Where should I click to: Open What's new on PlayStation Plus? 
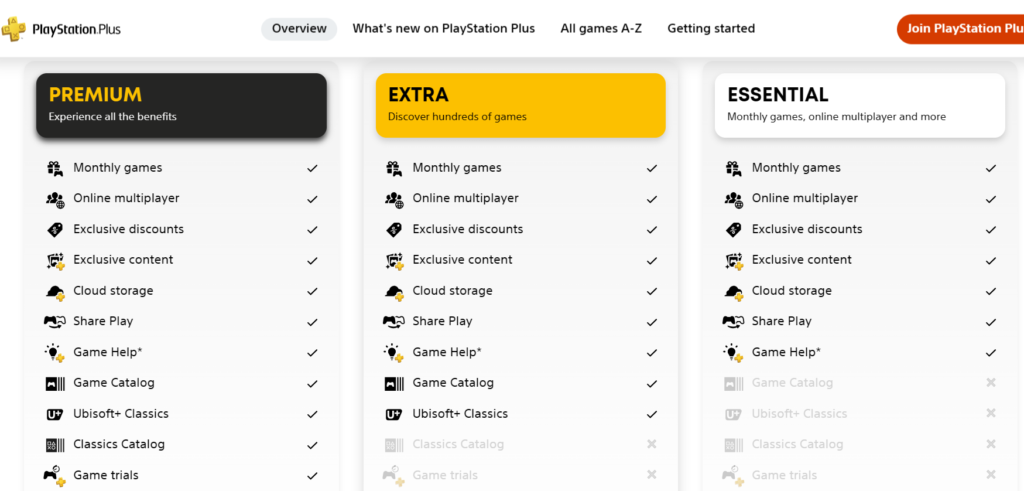coord(443,29)
